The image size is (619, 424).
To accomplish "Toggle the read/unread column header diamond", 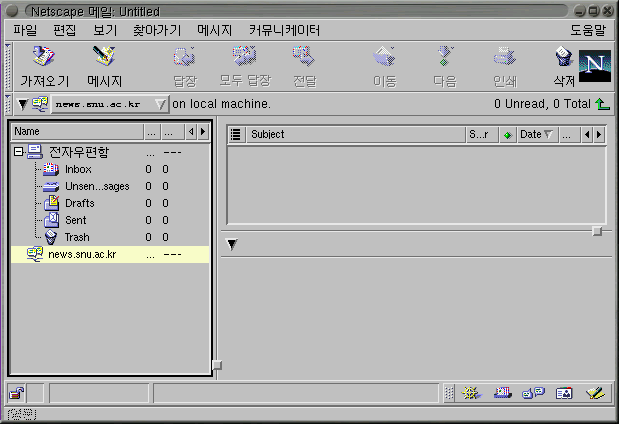I will click(x=507, y=134).
